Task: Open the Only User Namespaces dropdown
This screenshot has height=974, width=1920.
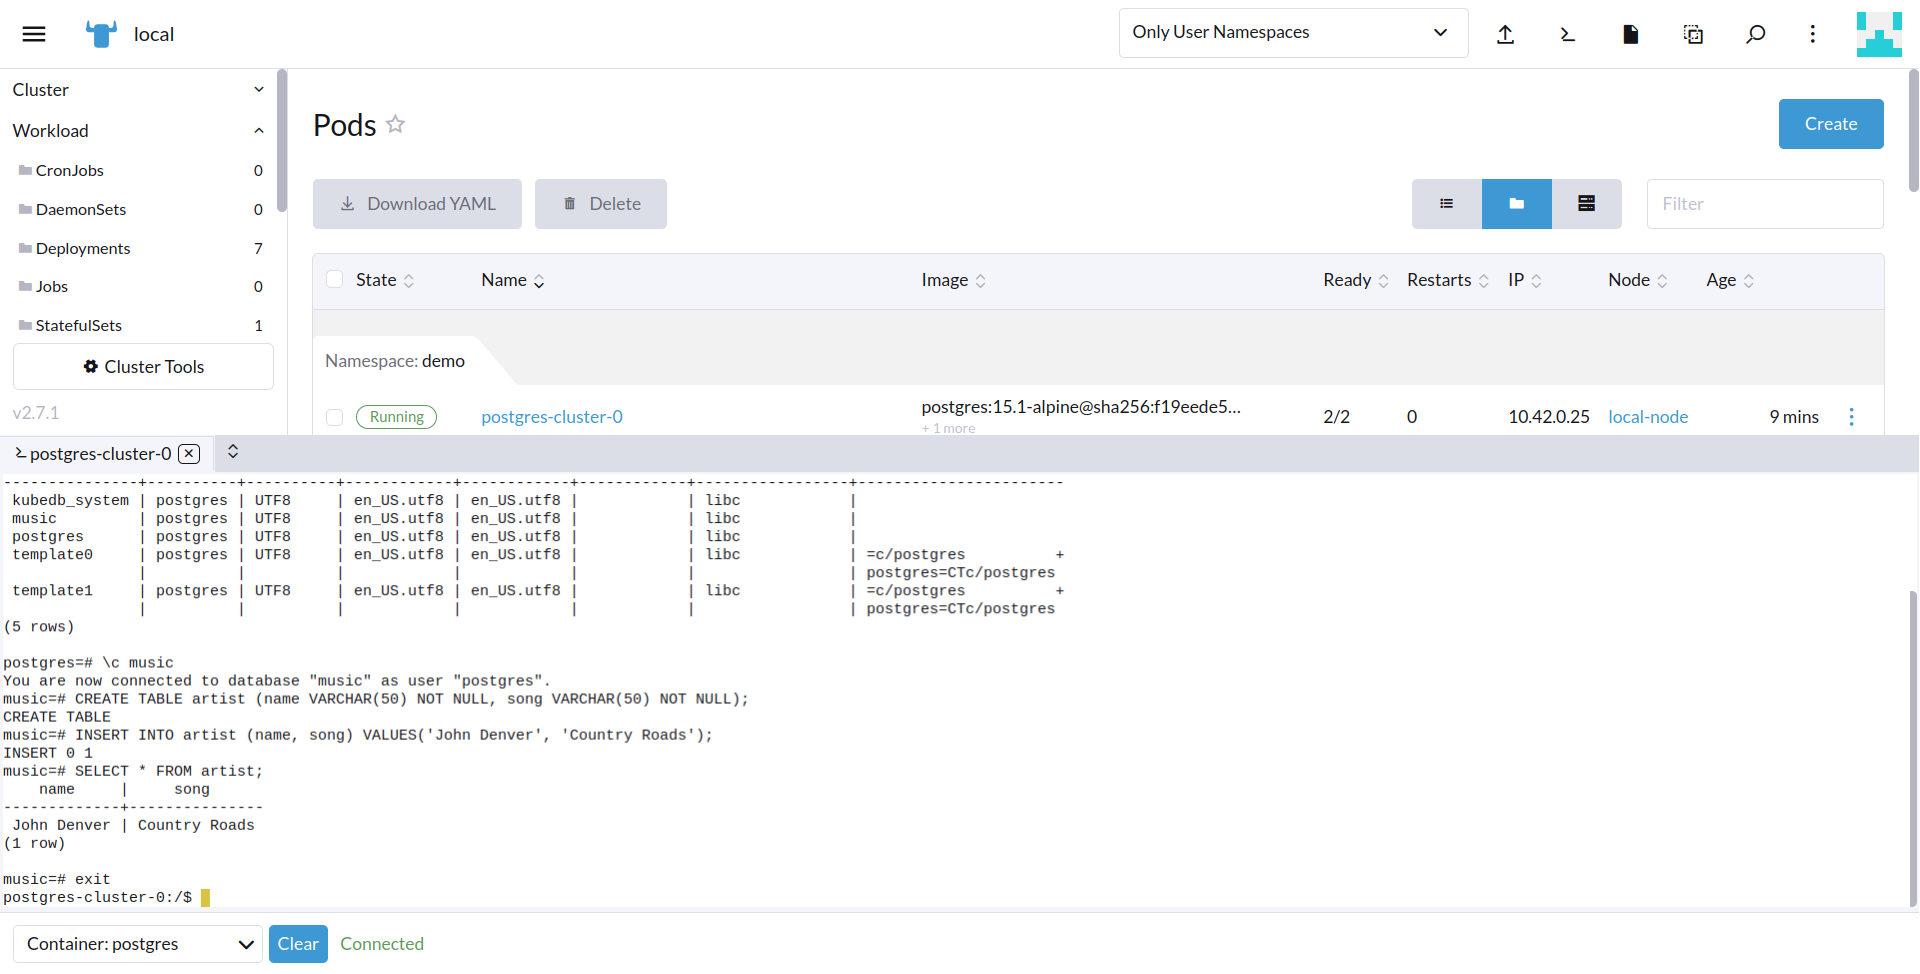Action: click(1292, 33)
